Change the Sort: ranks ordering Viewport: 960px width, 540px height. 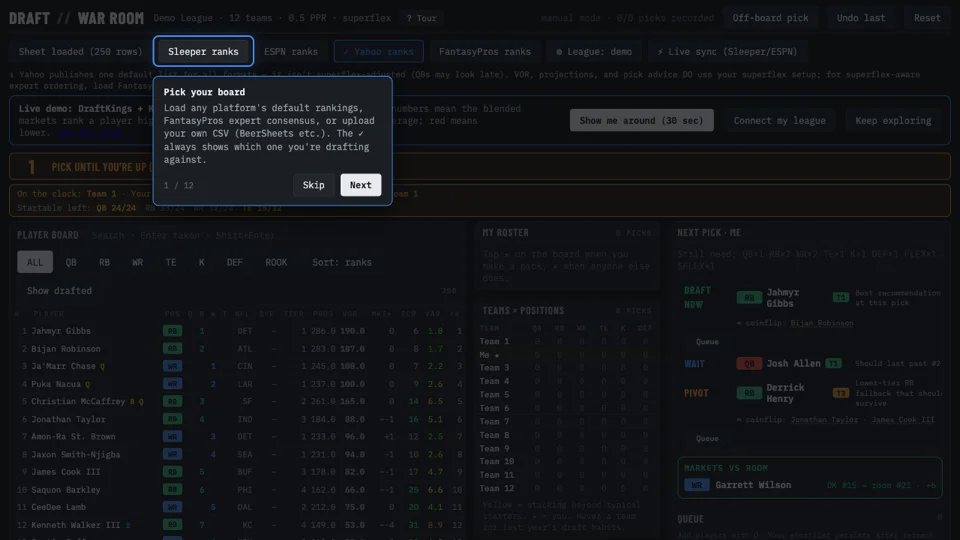pos(342,262)
